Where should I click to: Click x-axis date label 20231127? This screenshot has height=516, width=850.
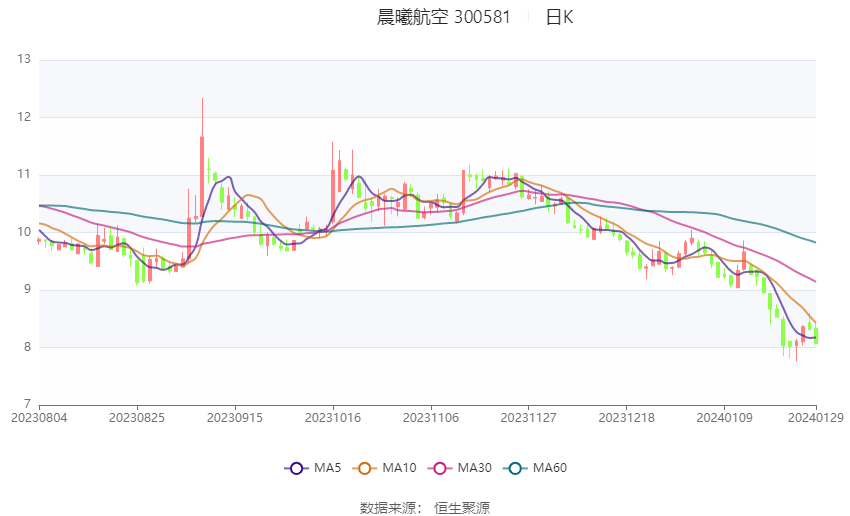[529, 418]
